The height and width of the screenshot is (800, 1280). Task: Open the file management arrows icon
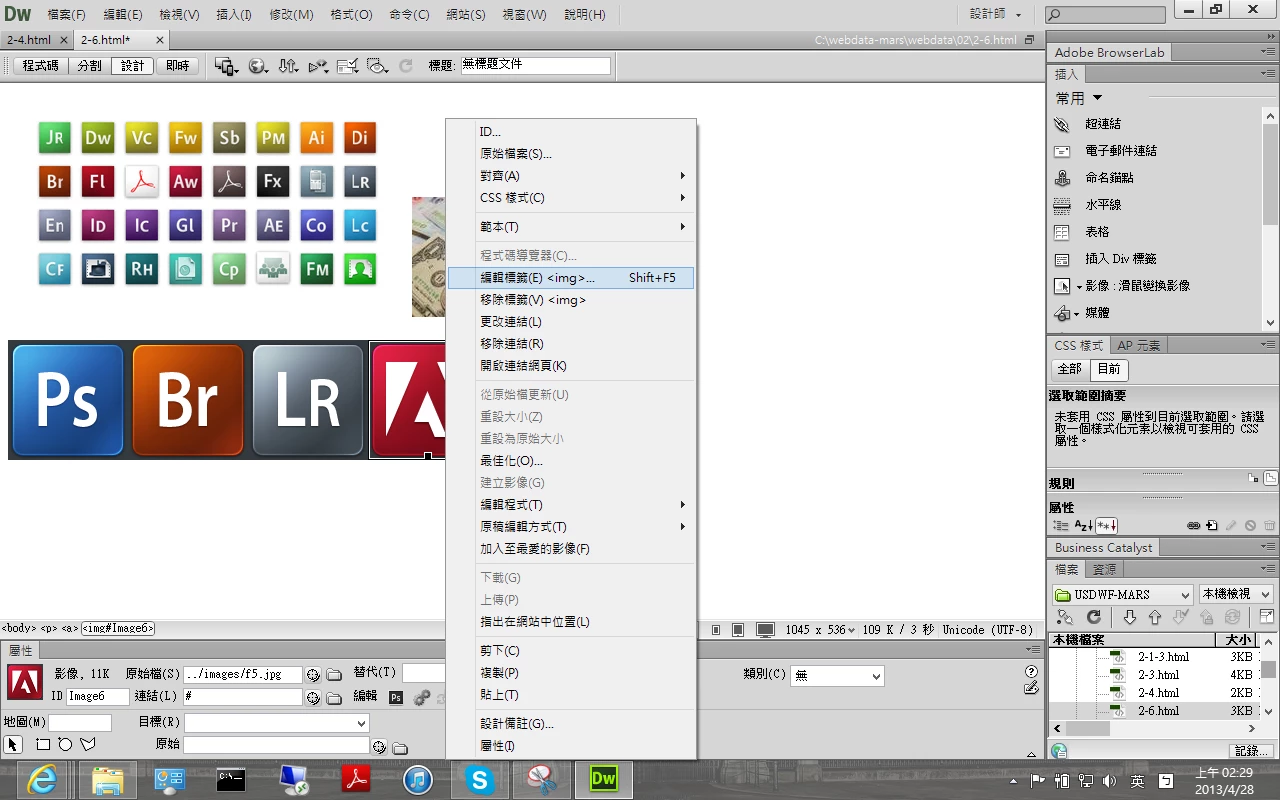(288, 66)
